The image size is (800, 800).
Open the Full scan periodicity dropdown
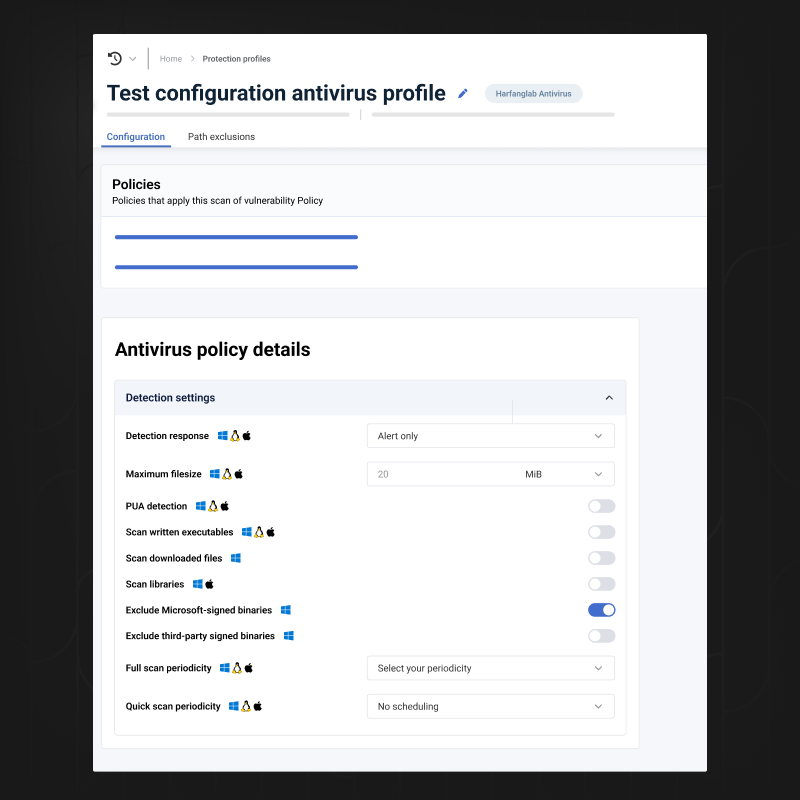pyautogui.click(x=490, y=668)
